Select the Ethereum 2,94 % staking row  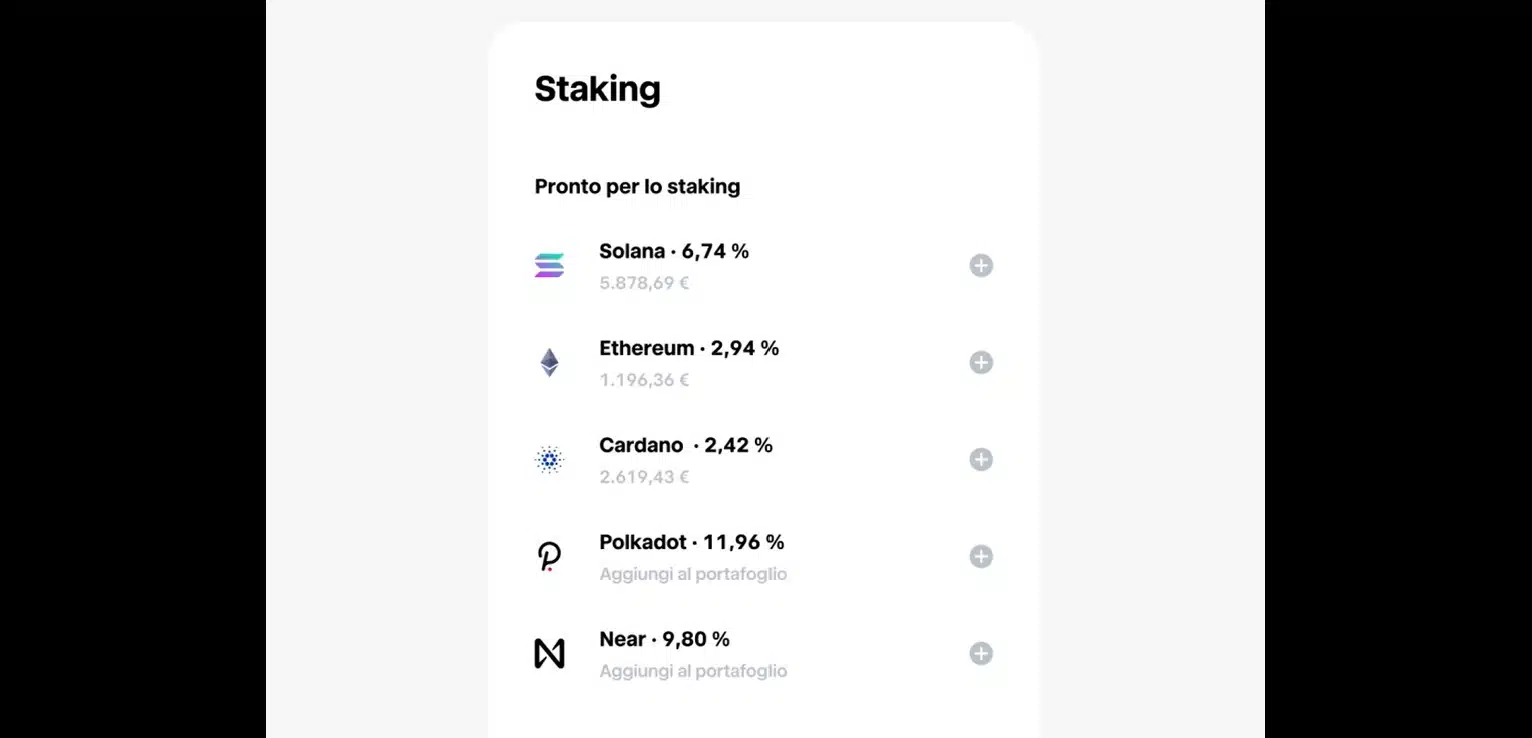688,348
